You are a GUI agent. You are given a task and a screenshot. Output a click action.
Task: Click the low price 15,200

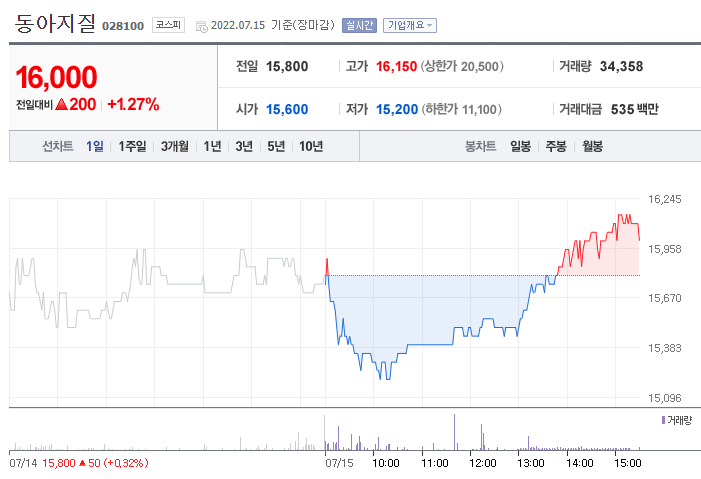397,110
